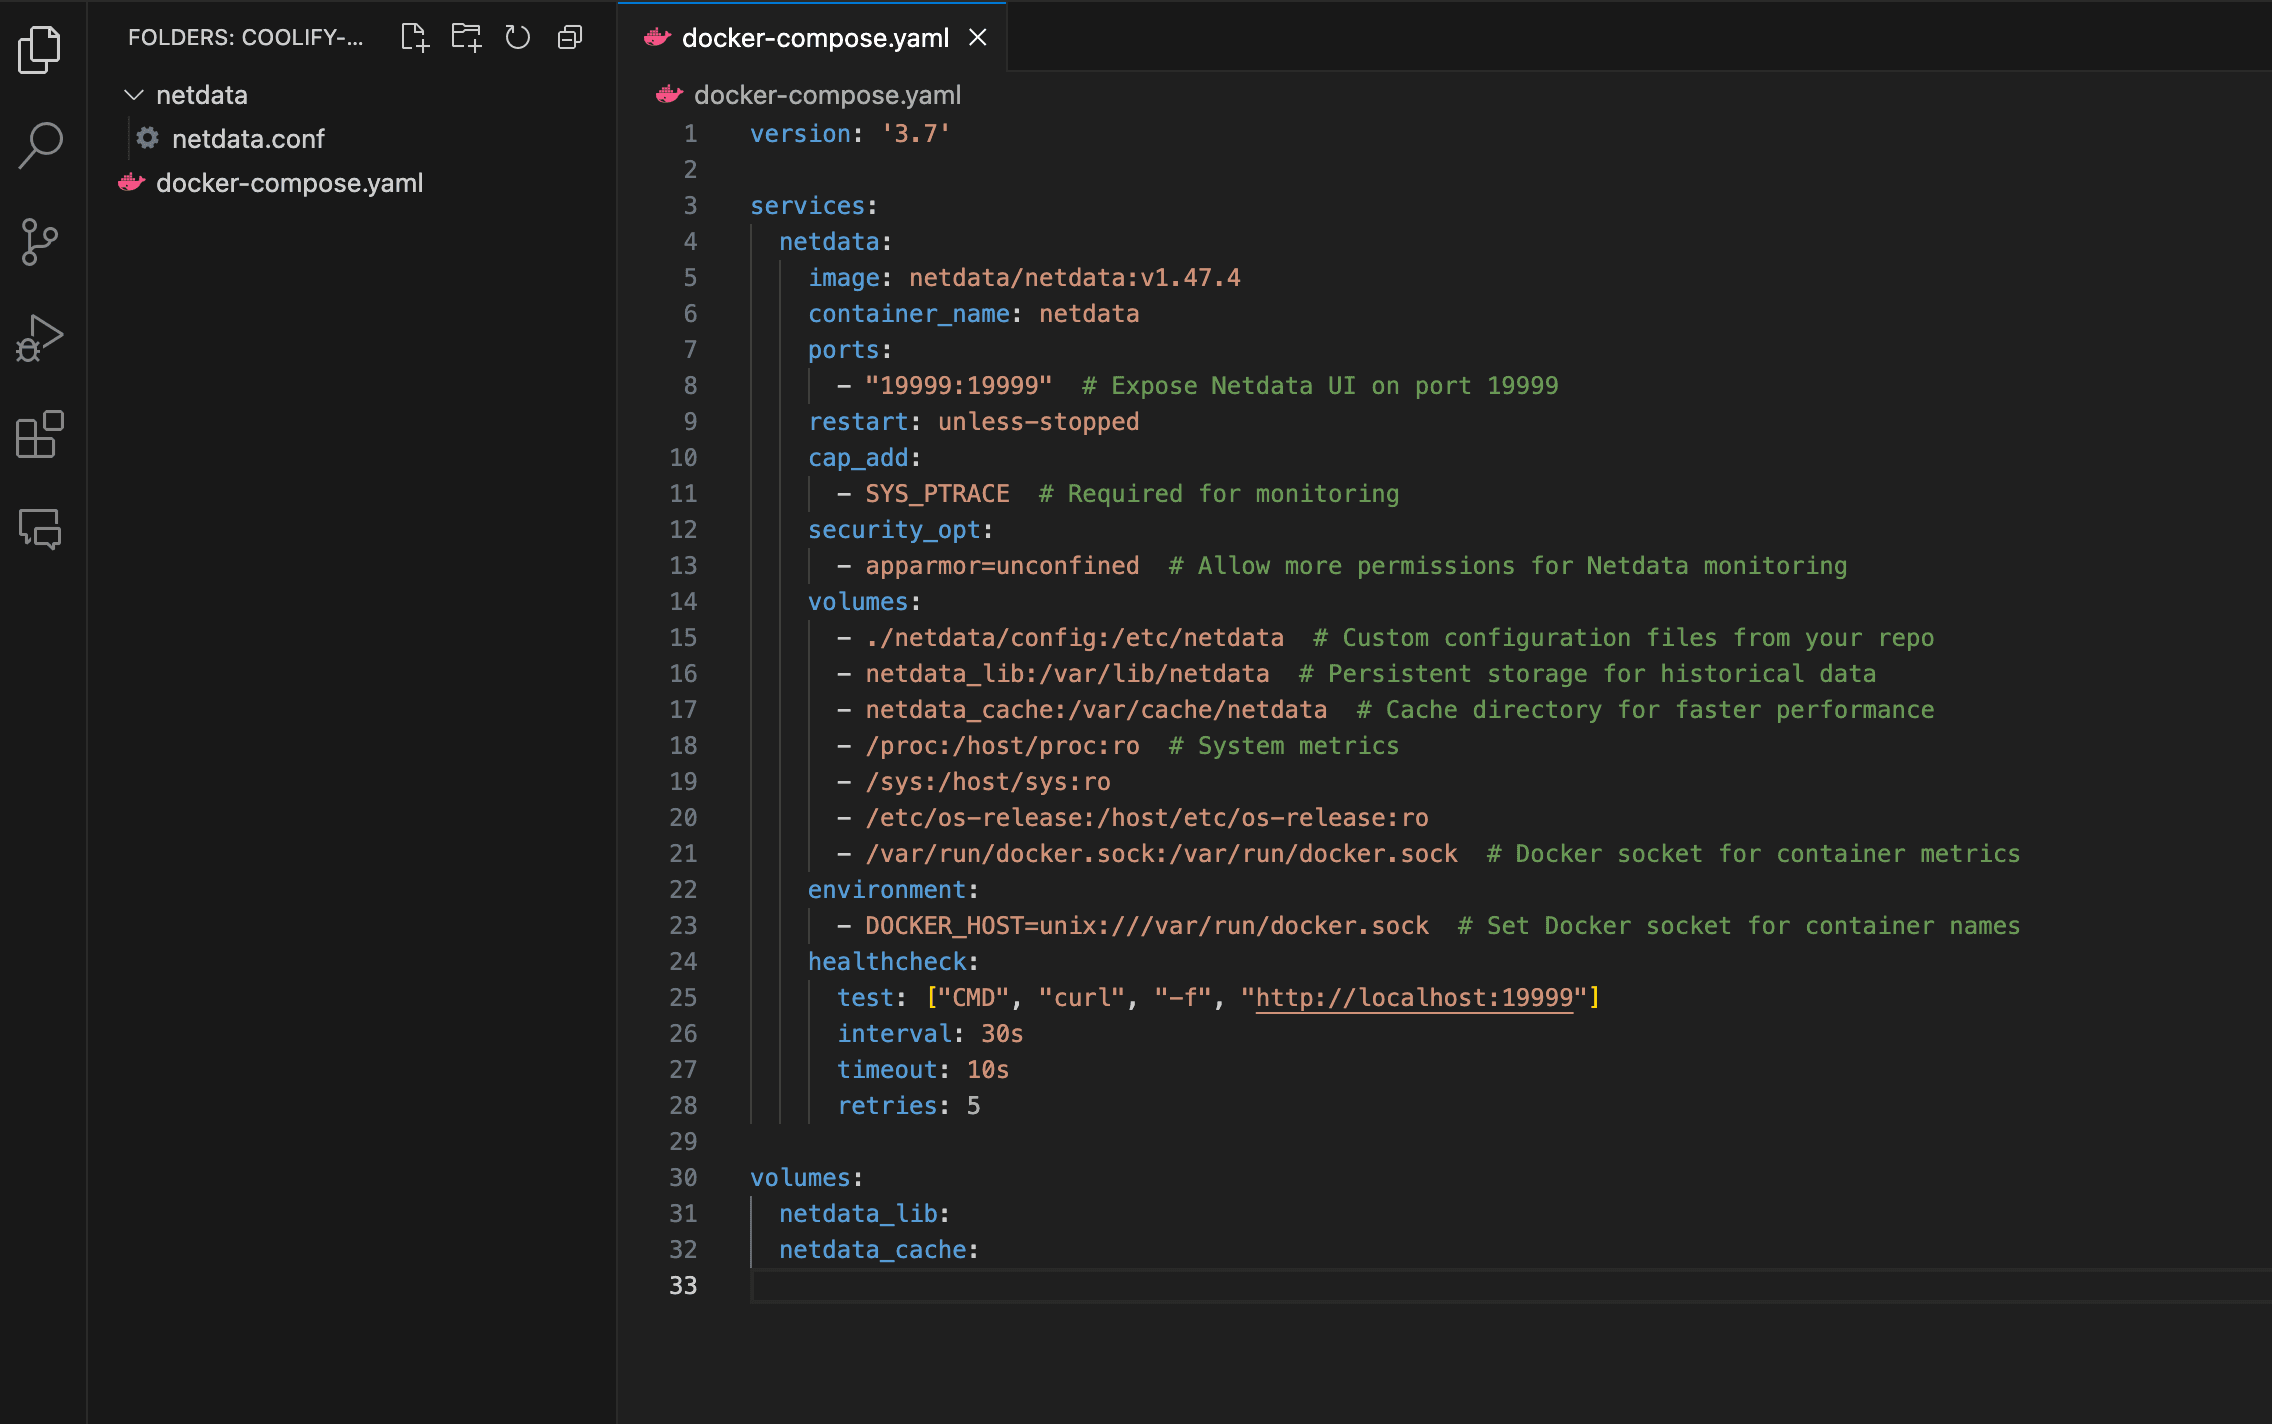Click the ./netdata/config:/etc/netdata volume entry

(x=1074, y=637)
